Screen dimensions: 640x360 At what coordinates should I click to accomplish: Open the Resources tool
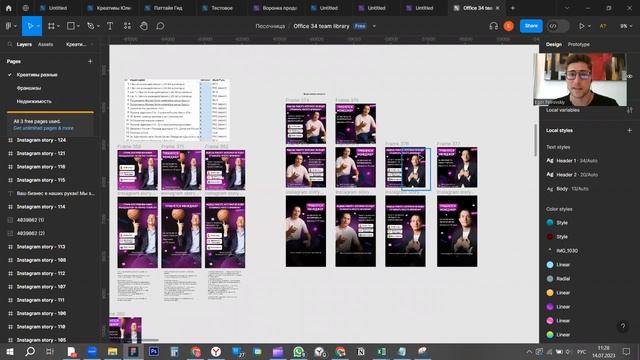pos(127,26)
